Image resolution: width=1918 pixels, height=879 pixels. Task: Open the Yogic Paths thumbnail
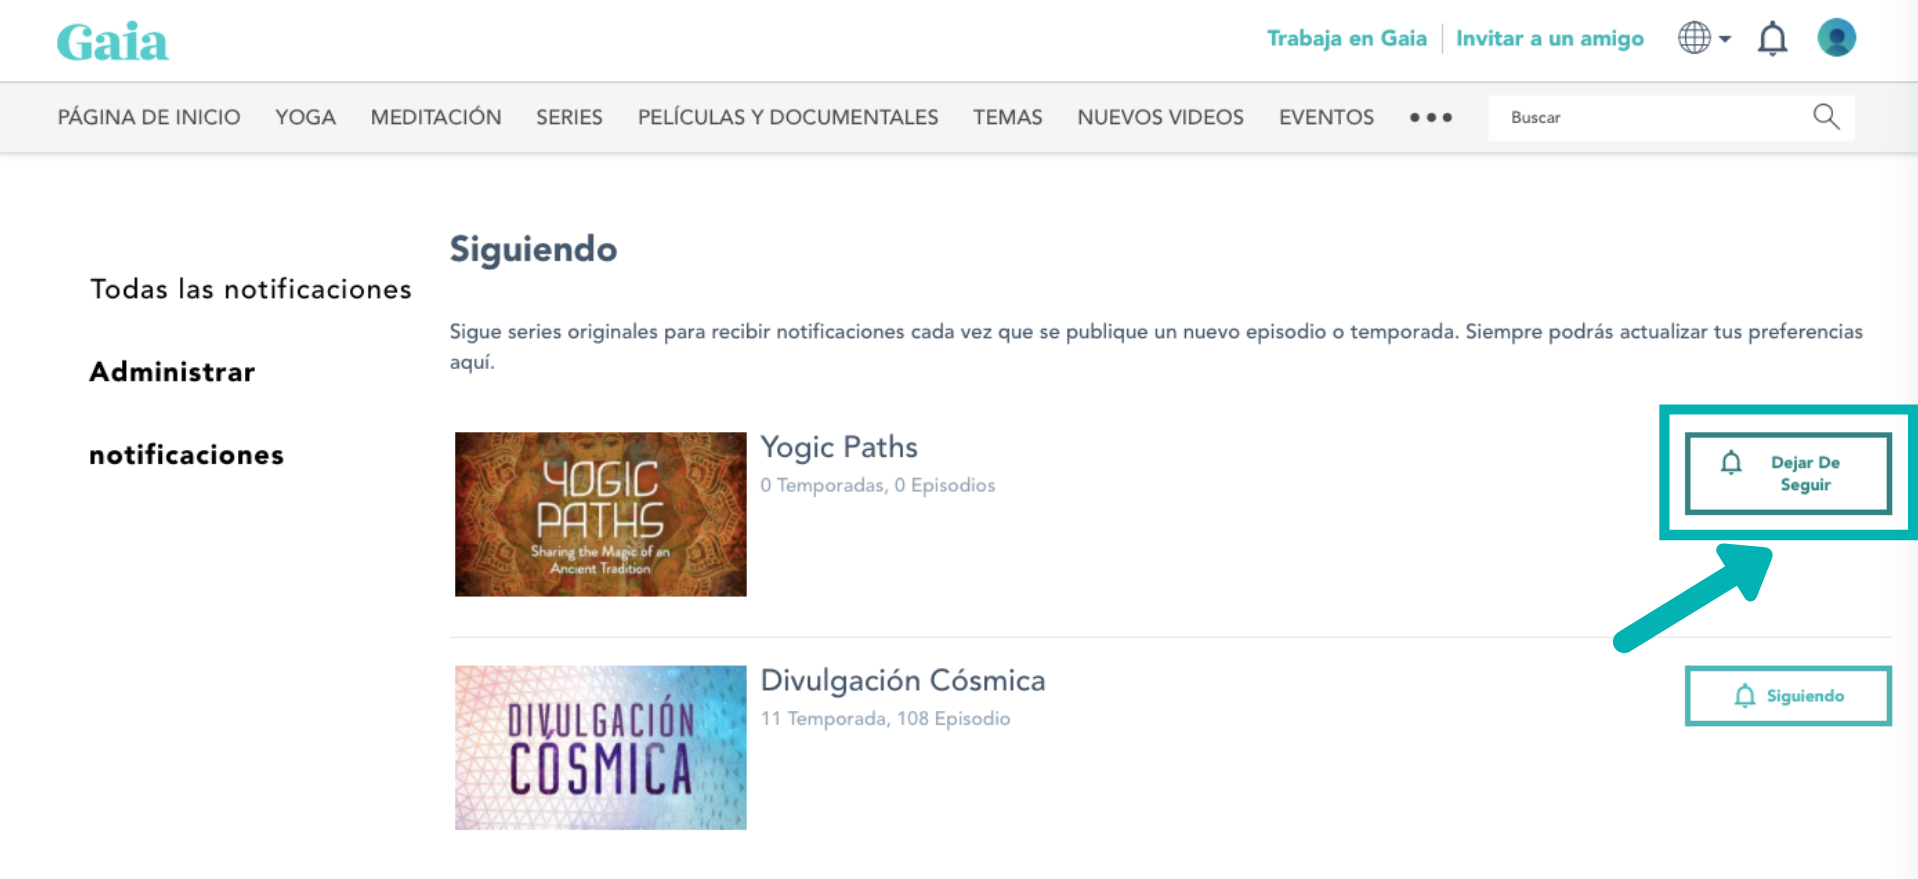point(600,514)
